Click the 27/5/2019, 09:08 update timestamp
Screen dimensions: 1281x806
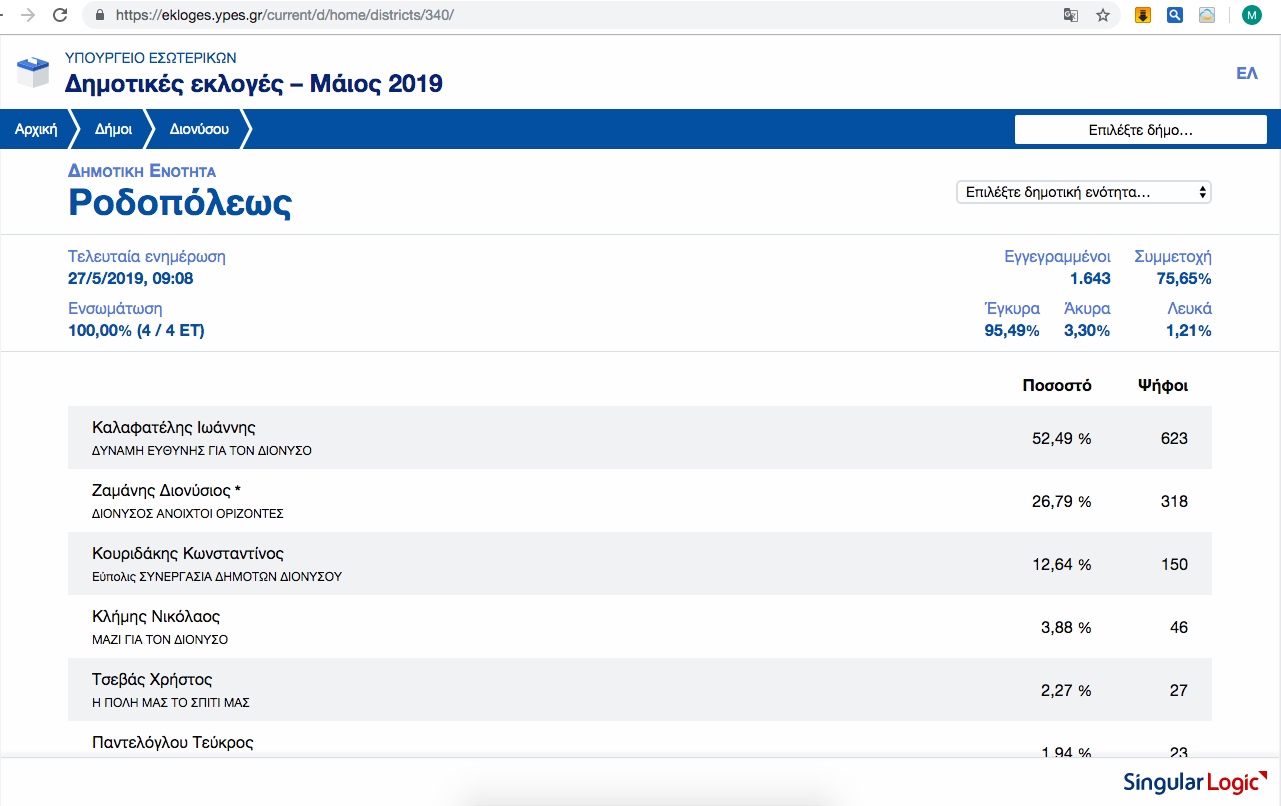[x=131, y=279]
